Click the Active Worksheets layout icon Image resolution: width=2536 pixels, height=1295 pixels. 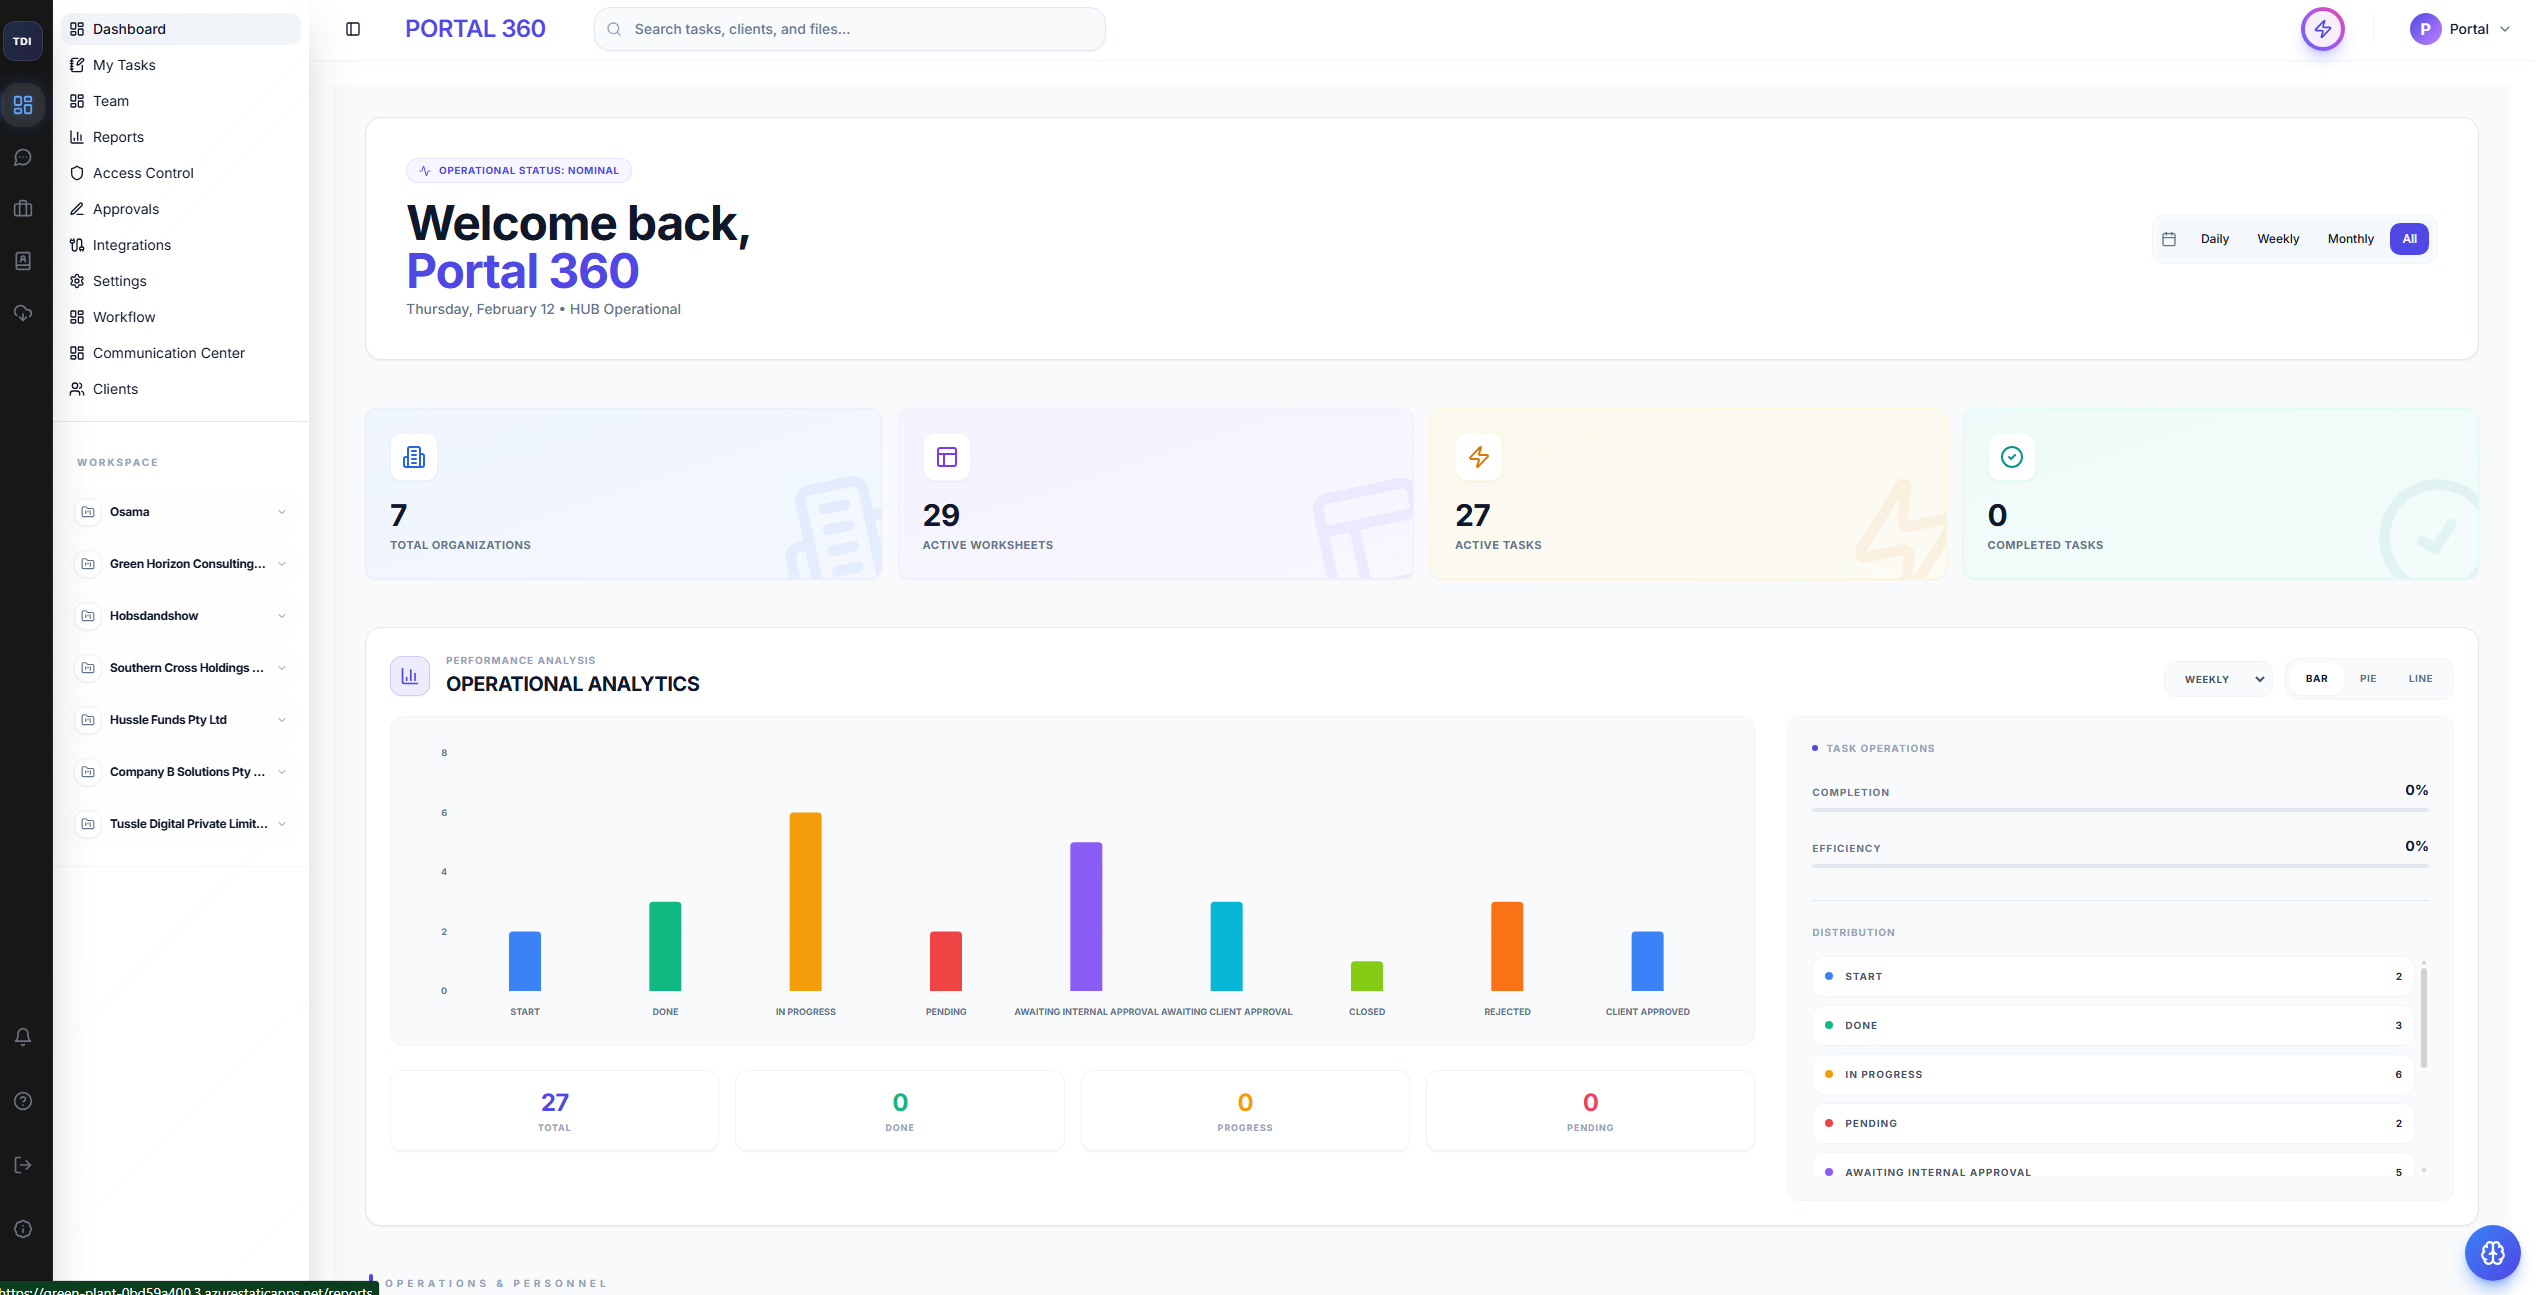[947, 457]
